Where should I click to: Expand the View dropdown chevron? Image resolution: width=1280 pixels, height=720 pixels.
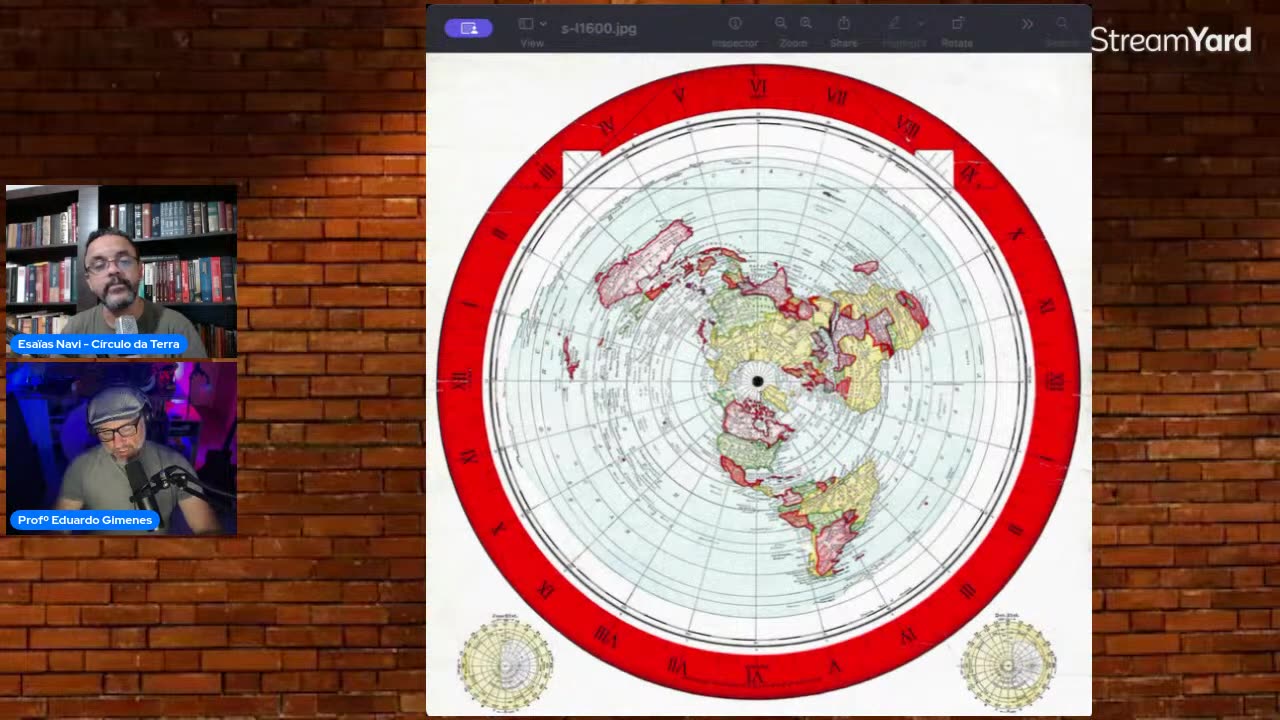tap(543, 24)
